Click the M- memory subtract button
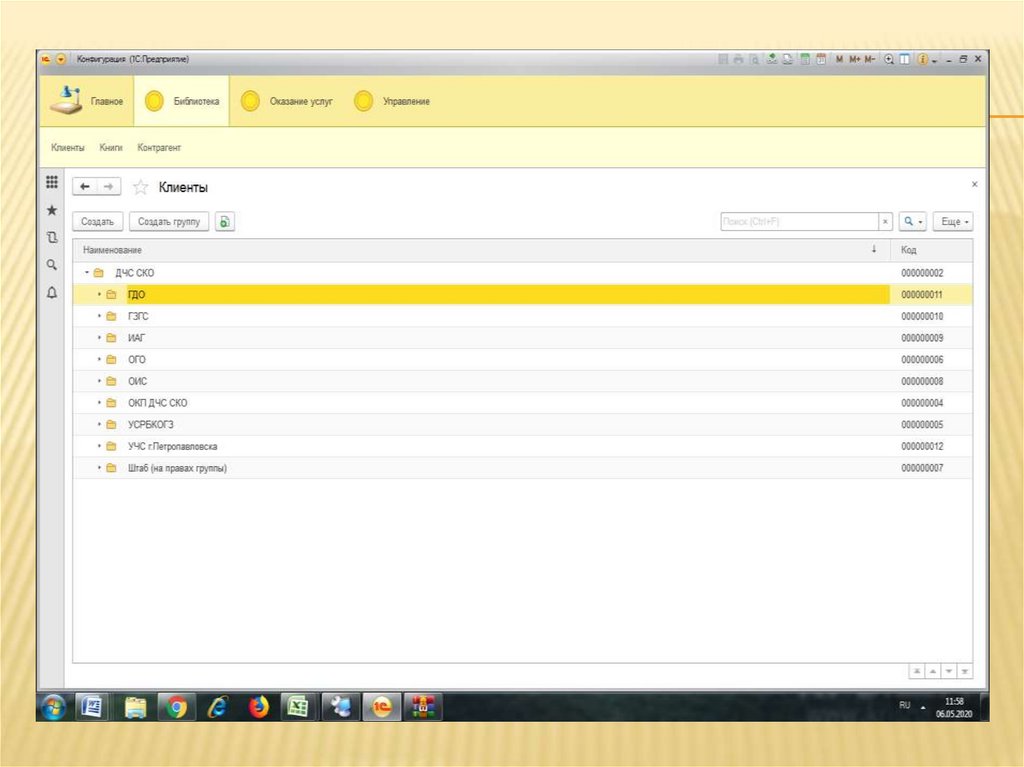The image size is (1024, 767). [x=869, y=59]
